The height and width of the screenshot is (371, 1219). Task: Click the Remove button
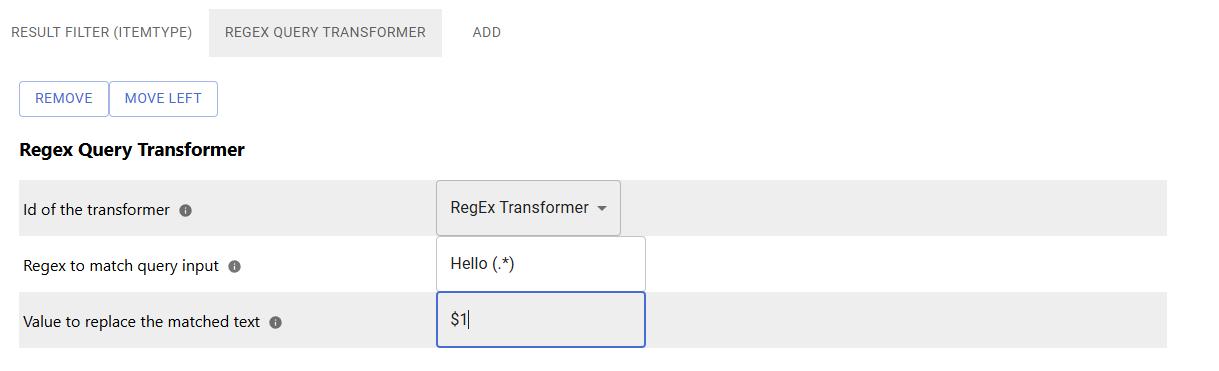64,98
